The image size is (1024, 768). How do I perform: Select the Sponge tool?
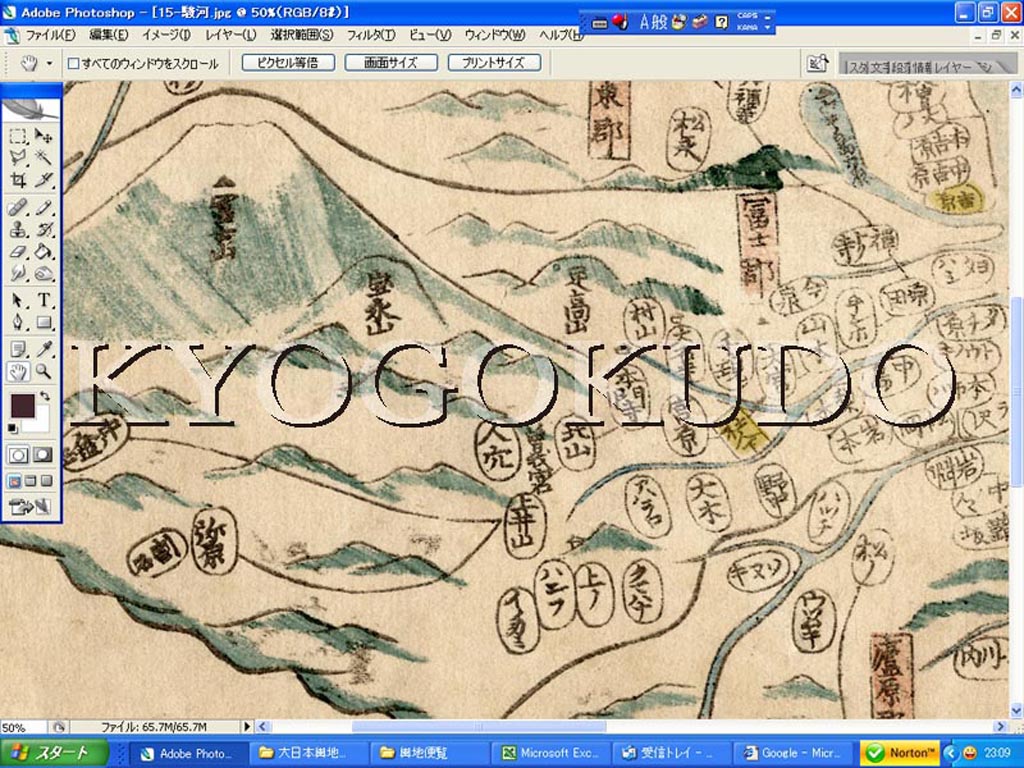pyautogui.click(x=43, y=273)
